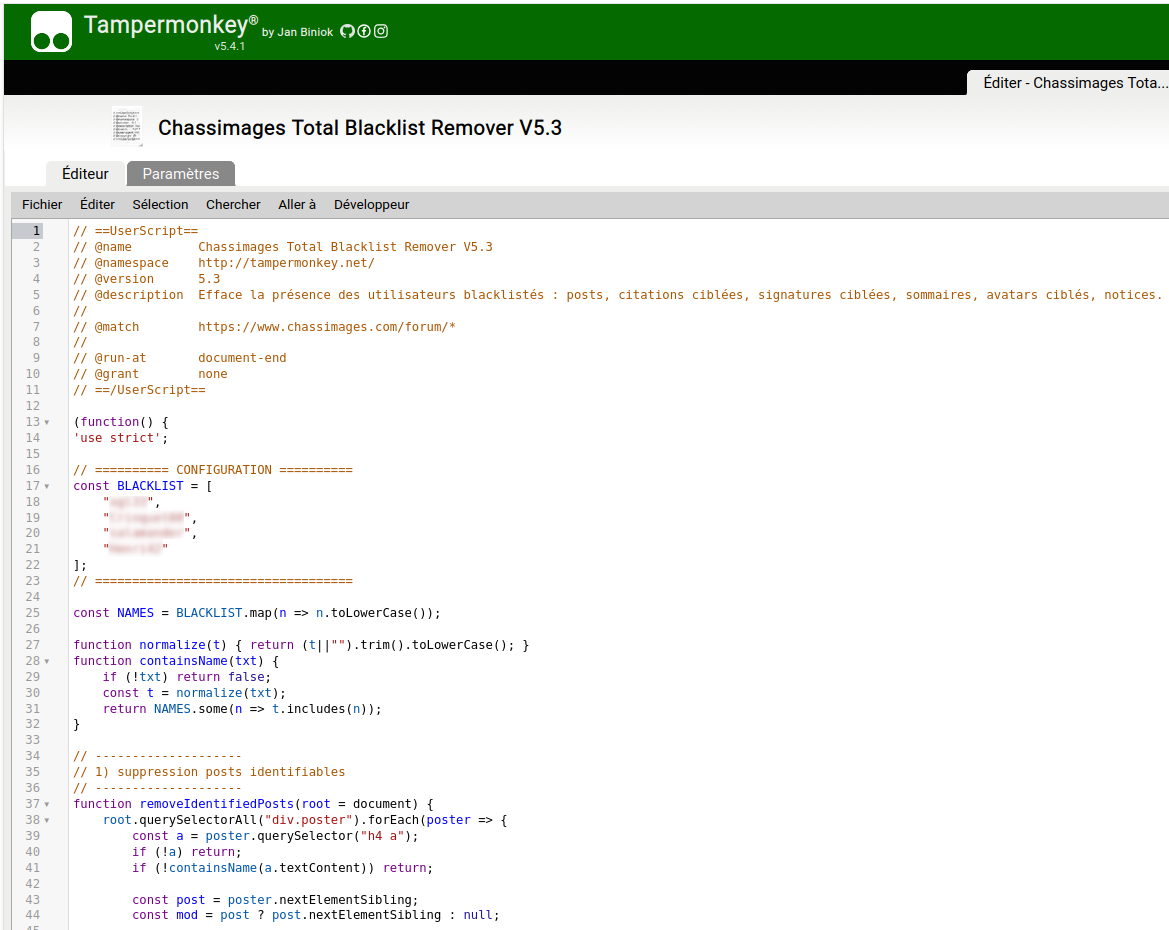Click 'poster.nextElementSibling' on line 43
The width and height of the screenshot is (1169, 930).
[x=319, y=900]
